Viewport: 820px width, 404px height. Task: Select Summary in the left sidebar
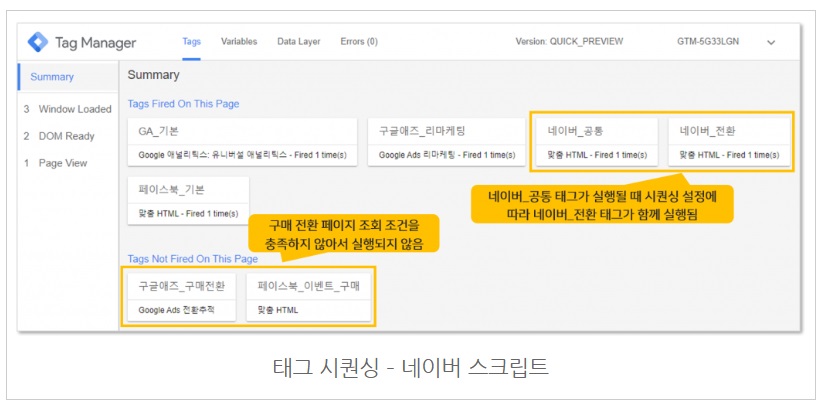pos(68,77)
